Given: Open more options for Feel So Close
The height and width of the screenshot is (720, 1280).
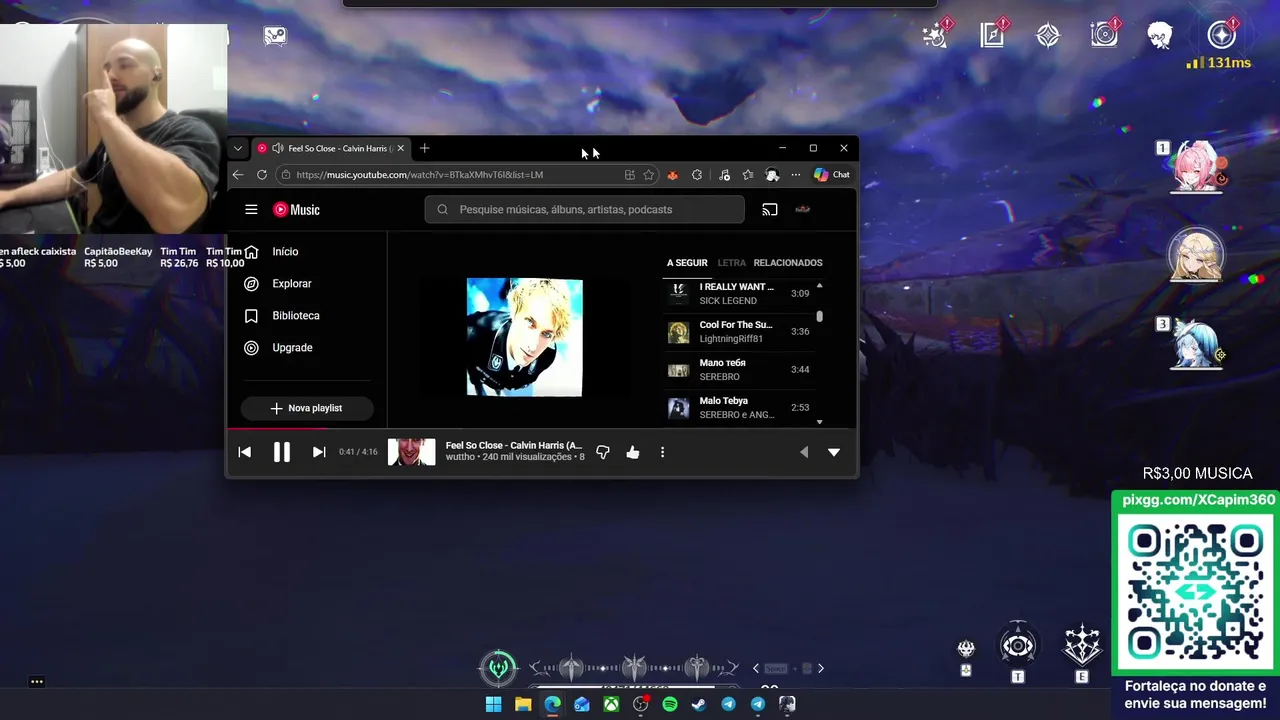Looking at the screenshot, I should 662,452.
